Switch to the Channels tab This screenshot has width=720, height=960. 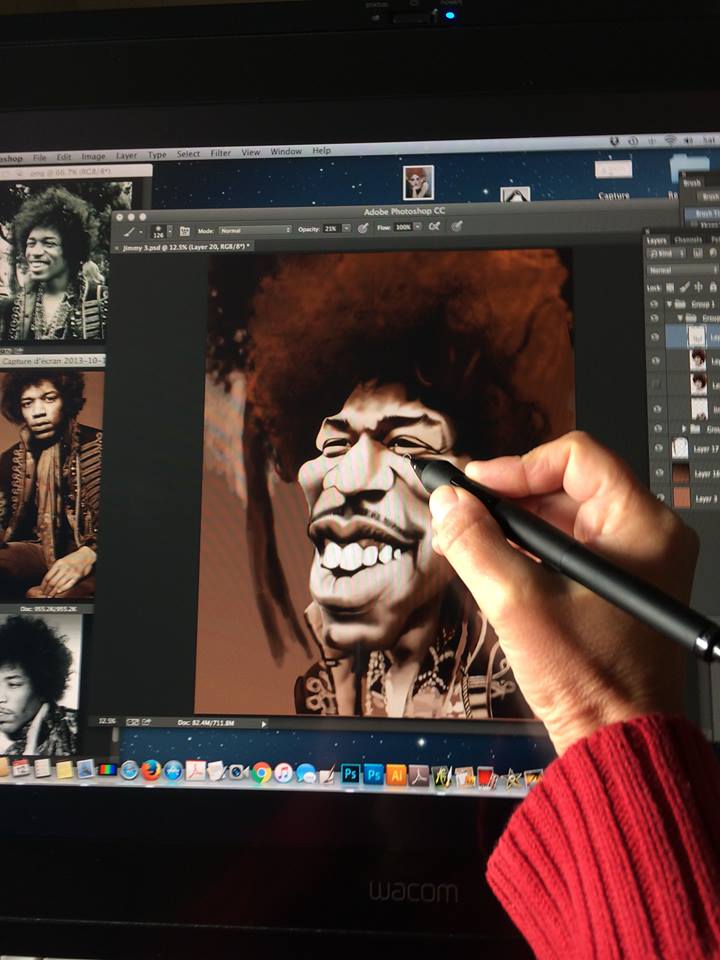[x=688, y=240]
